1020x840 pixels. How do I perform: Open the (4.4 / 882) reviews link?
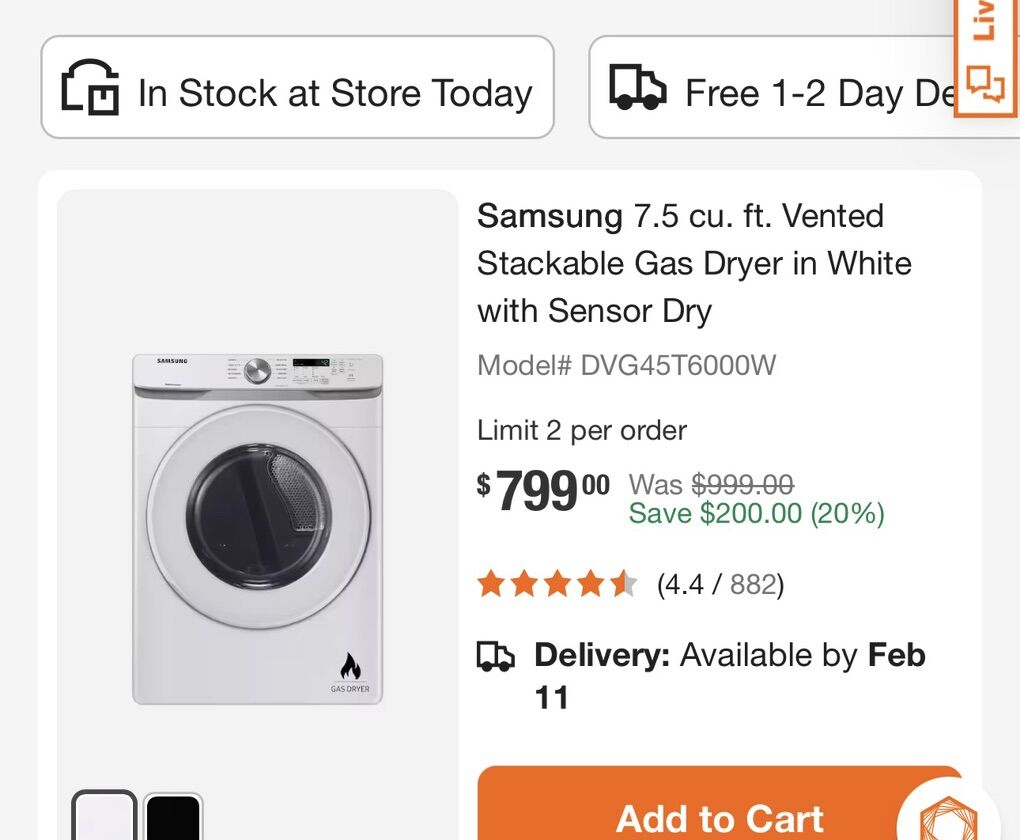[x=720, y=584]
